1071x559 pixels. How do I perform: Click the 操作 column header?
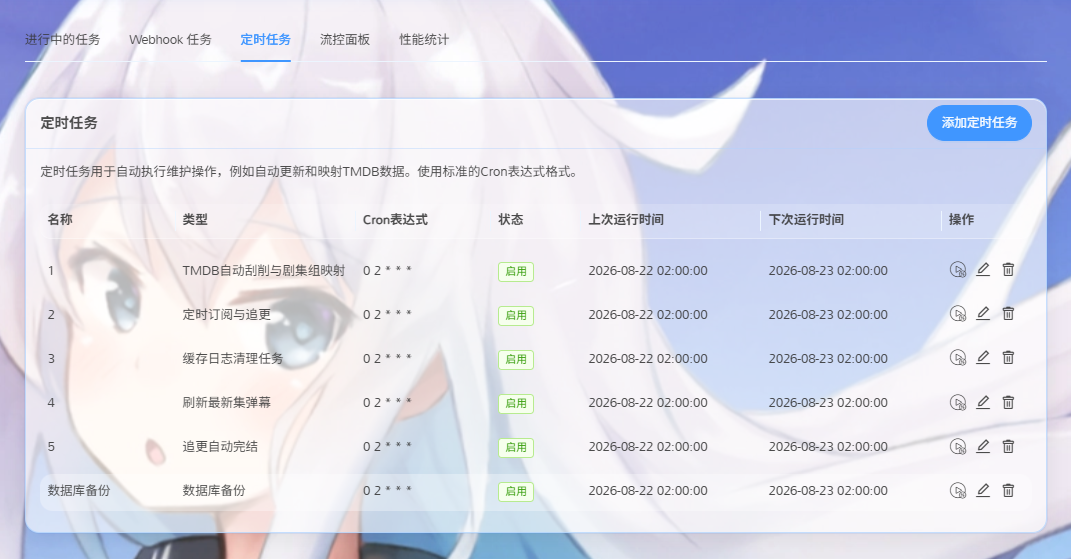click(x=961, y=219)
